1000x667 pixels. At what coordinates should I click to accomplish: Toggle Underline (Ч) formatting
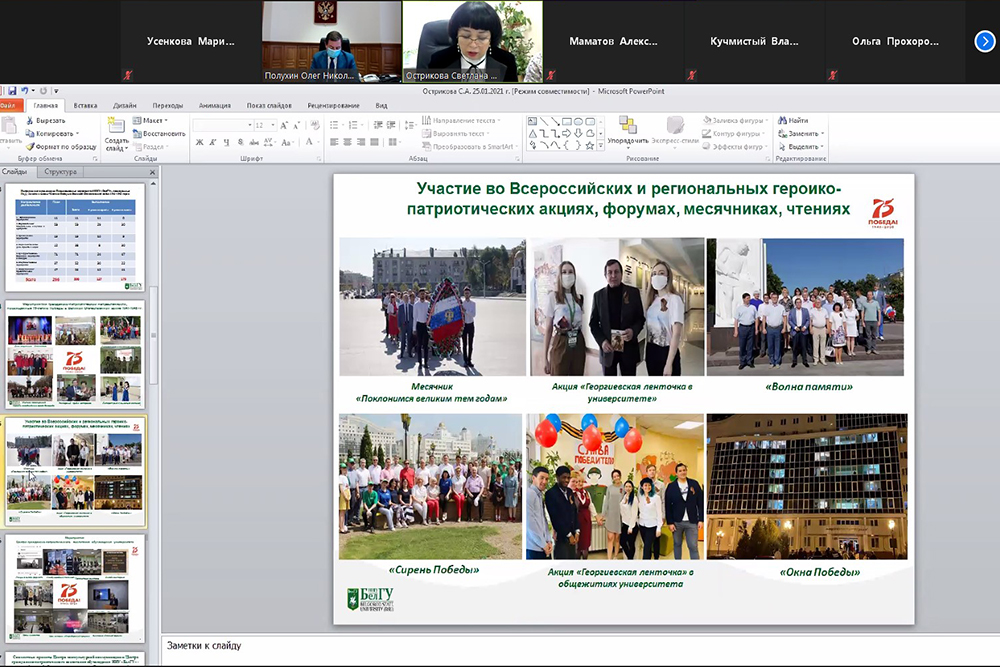(226, 142)
